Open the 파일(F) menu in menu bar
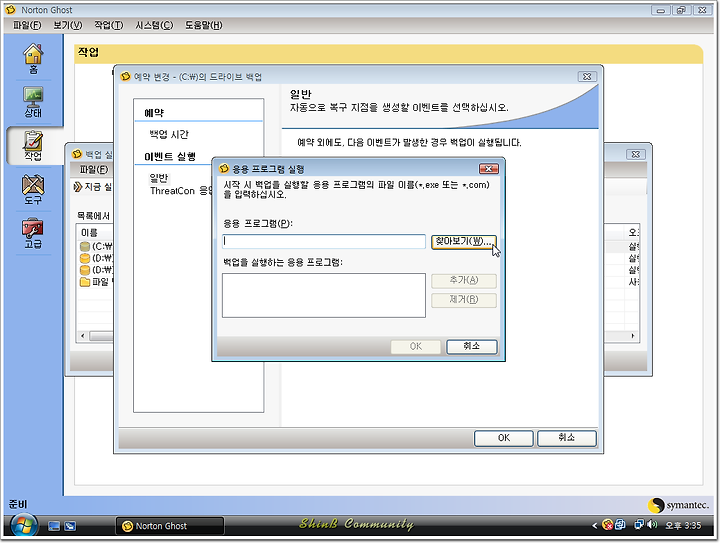This screenshot has height=543, width=720. [x=27, y=25]
